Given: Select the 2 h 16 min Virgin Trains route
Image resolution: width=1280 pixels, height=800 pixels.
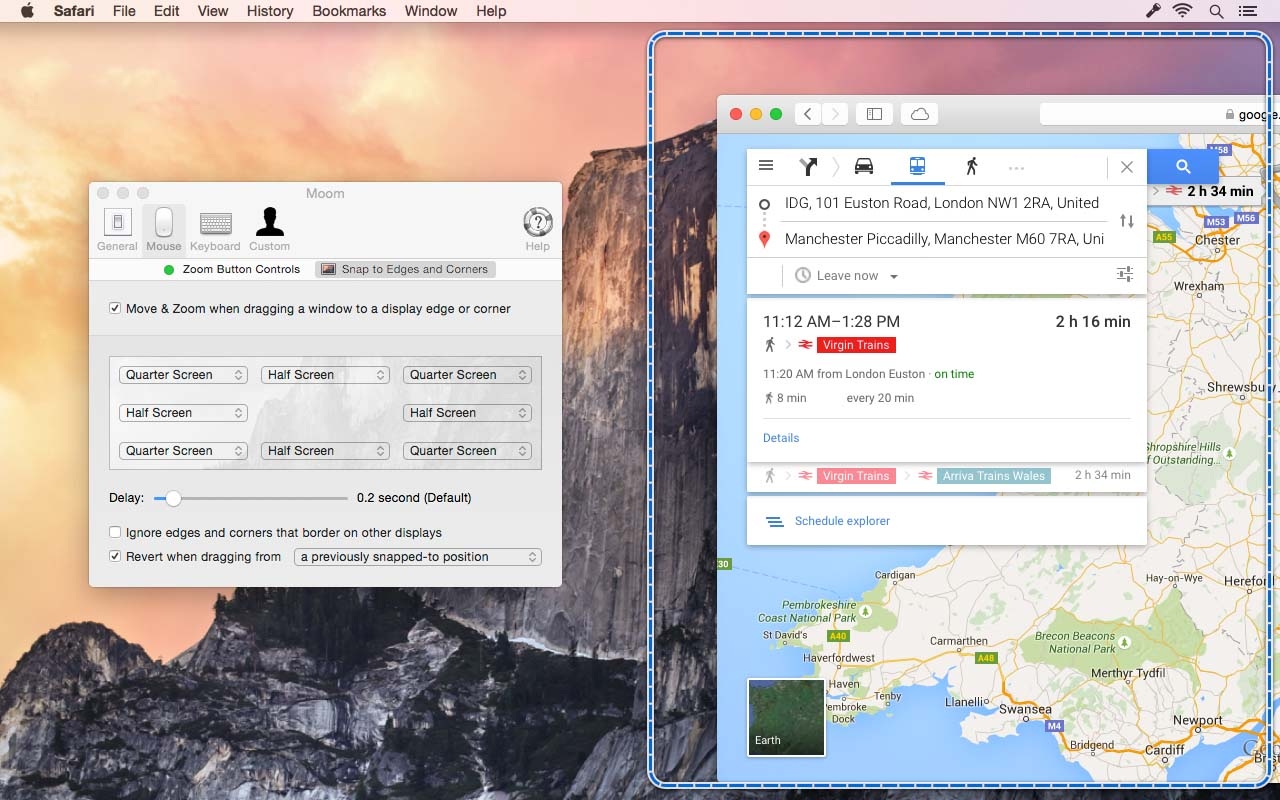Looking at the screenshot, I should (946, 378).
